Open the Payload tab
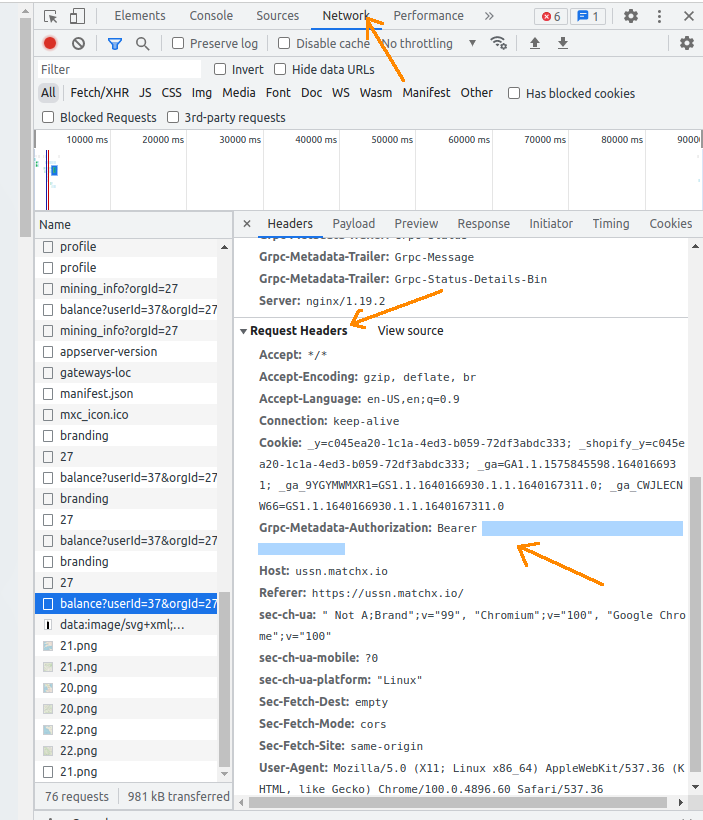This screenshot has width=703, height=820. click(354, 224)
